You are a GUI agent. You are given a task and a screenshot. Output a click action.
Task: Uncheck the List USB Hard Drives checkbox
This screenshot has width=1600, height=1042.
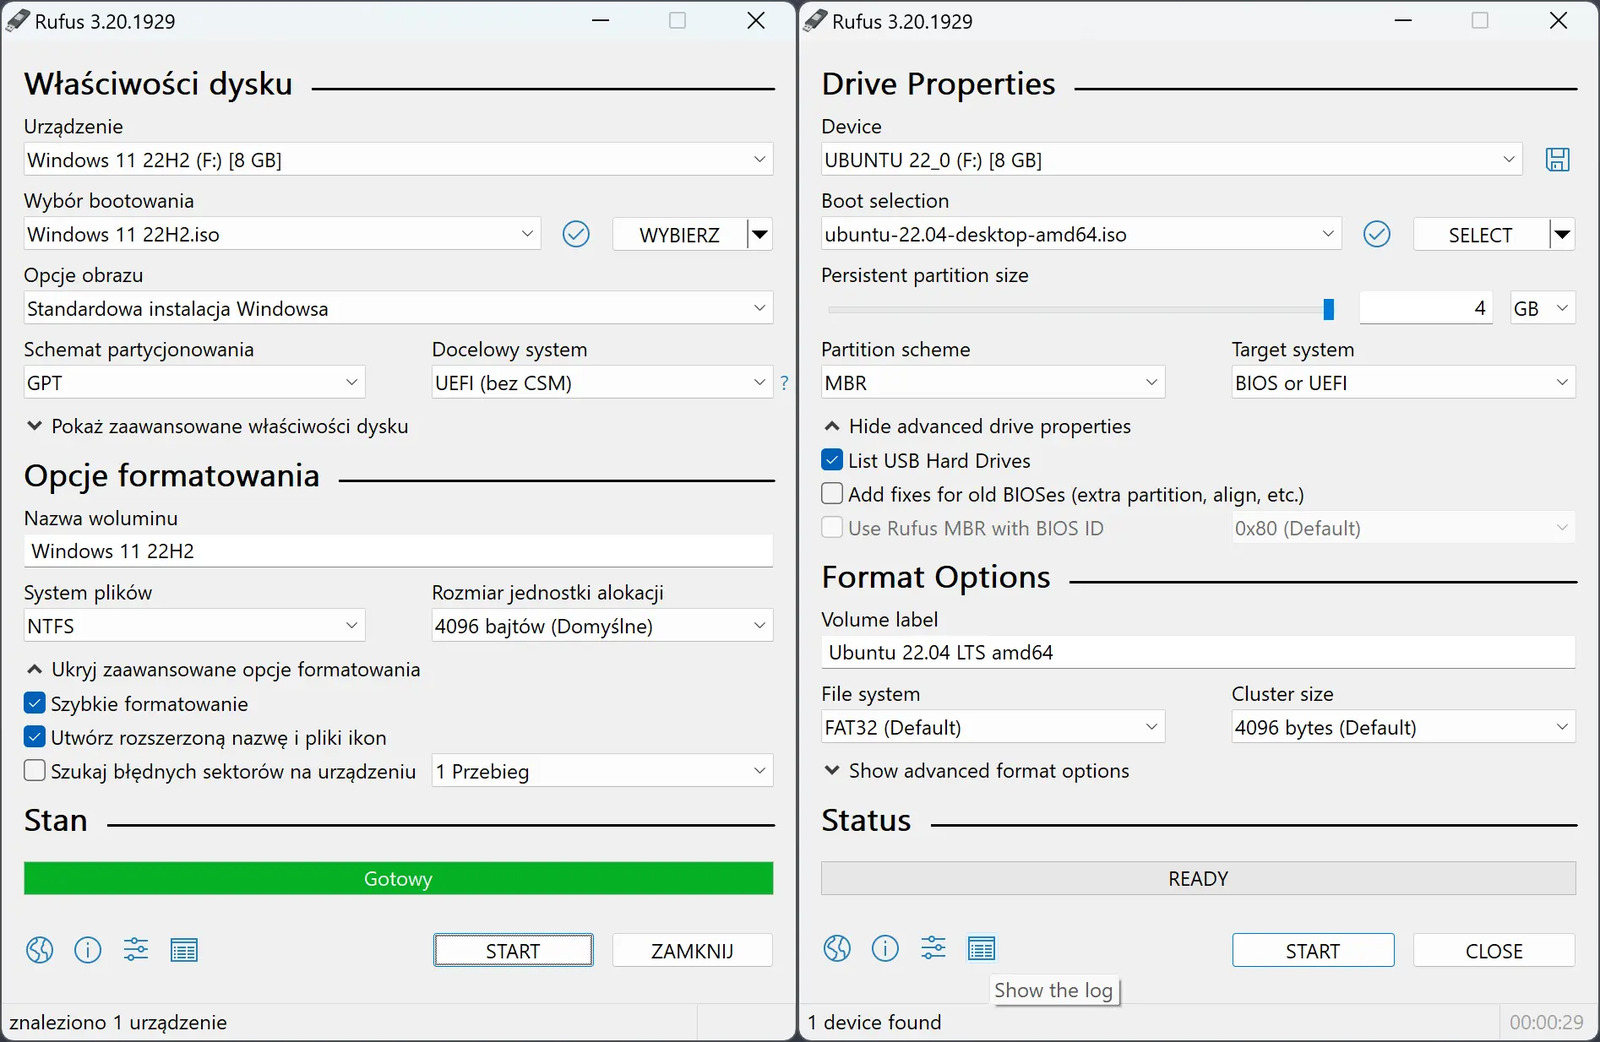point(832,460)
